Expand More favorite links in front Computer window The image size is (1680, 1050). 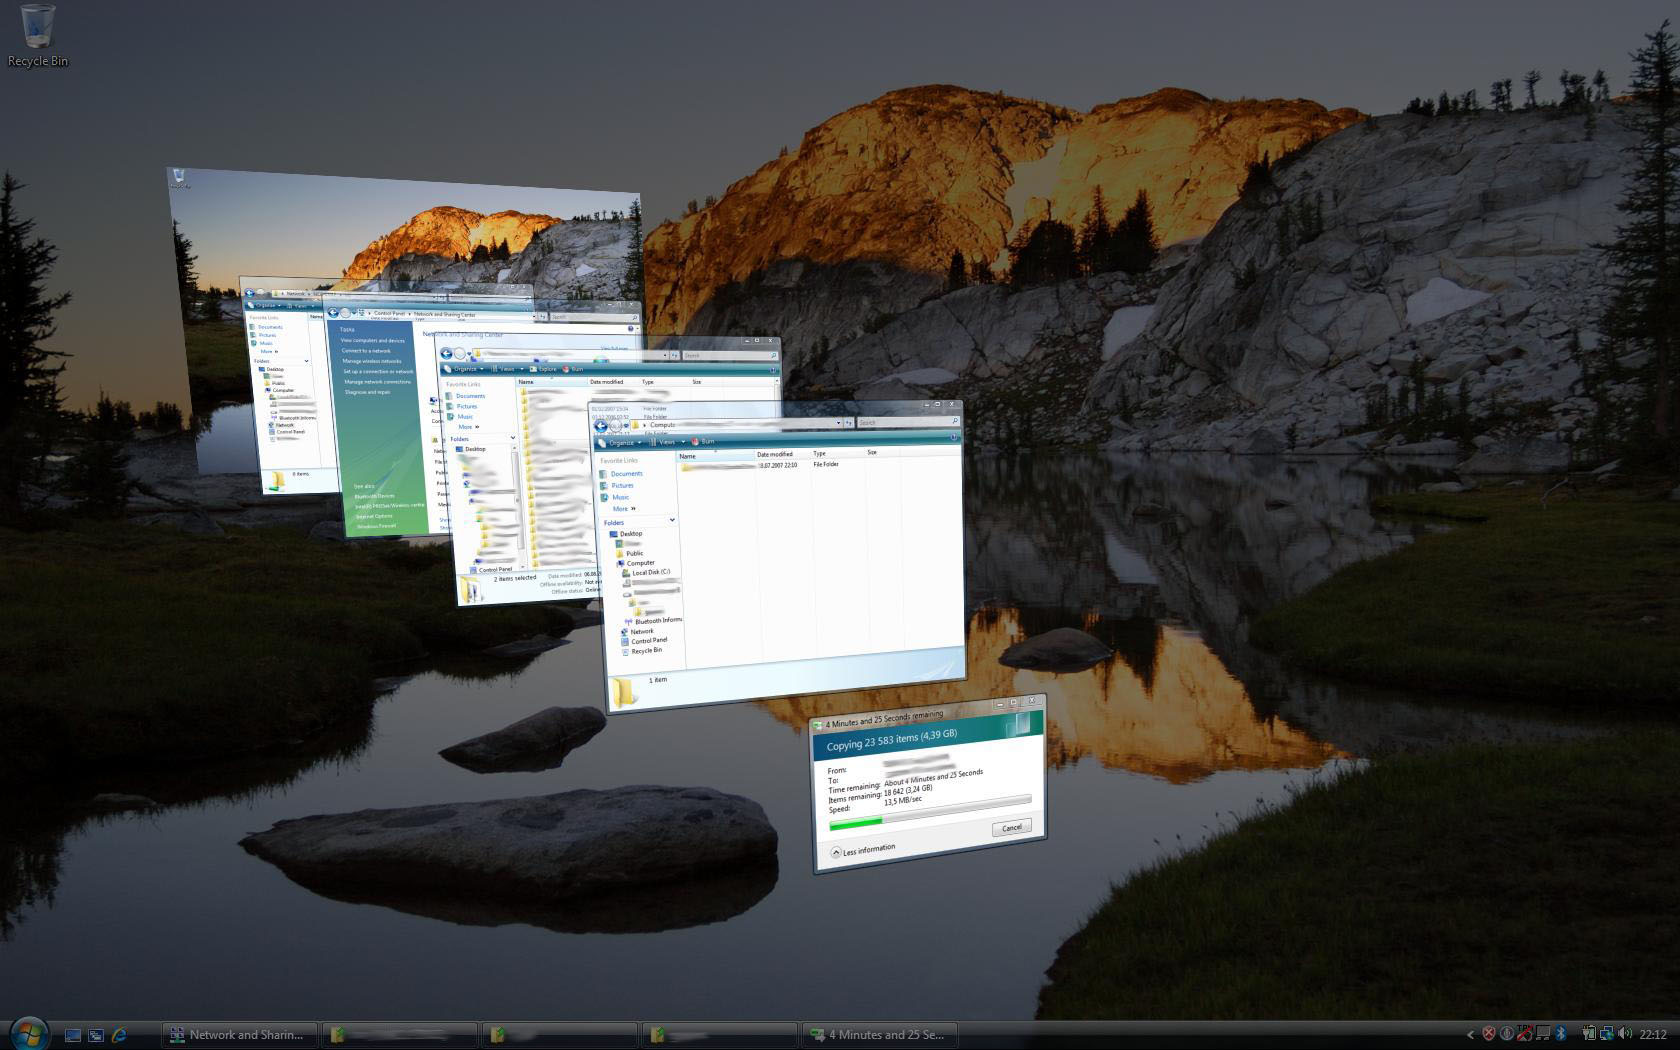click(624, 508)
